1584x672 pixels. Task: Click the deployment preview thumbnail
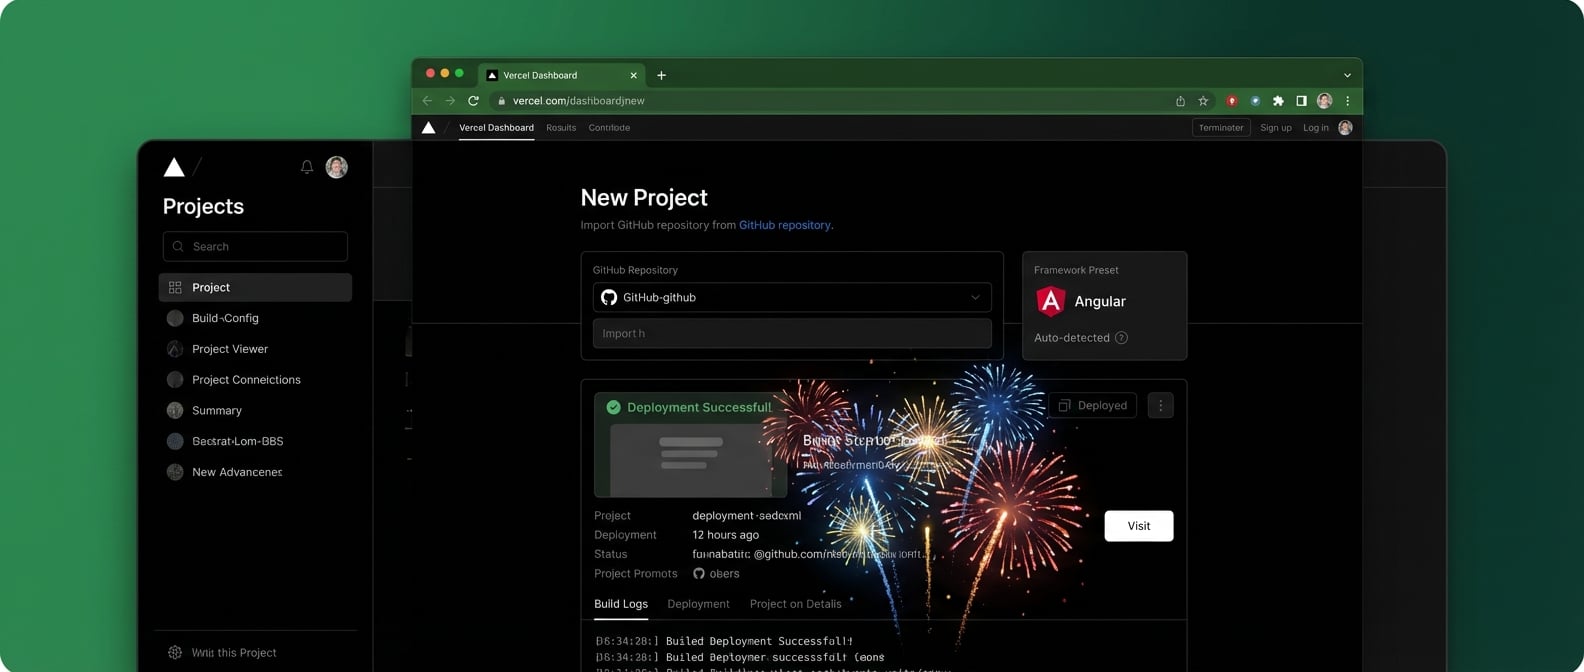[x=690, y=458]
